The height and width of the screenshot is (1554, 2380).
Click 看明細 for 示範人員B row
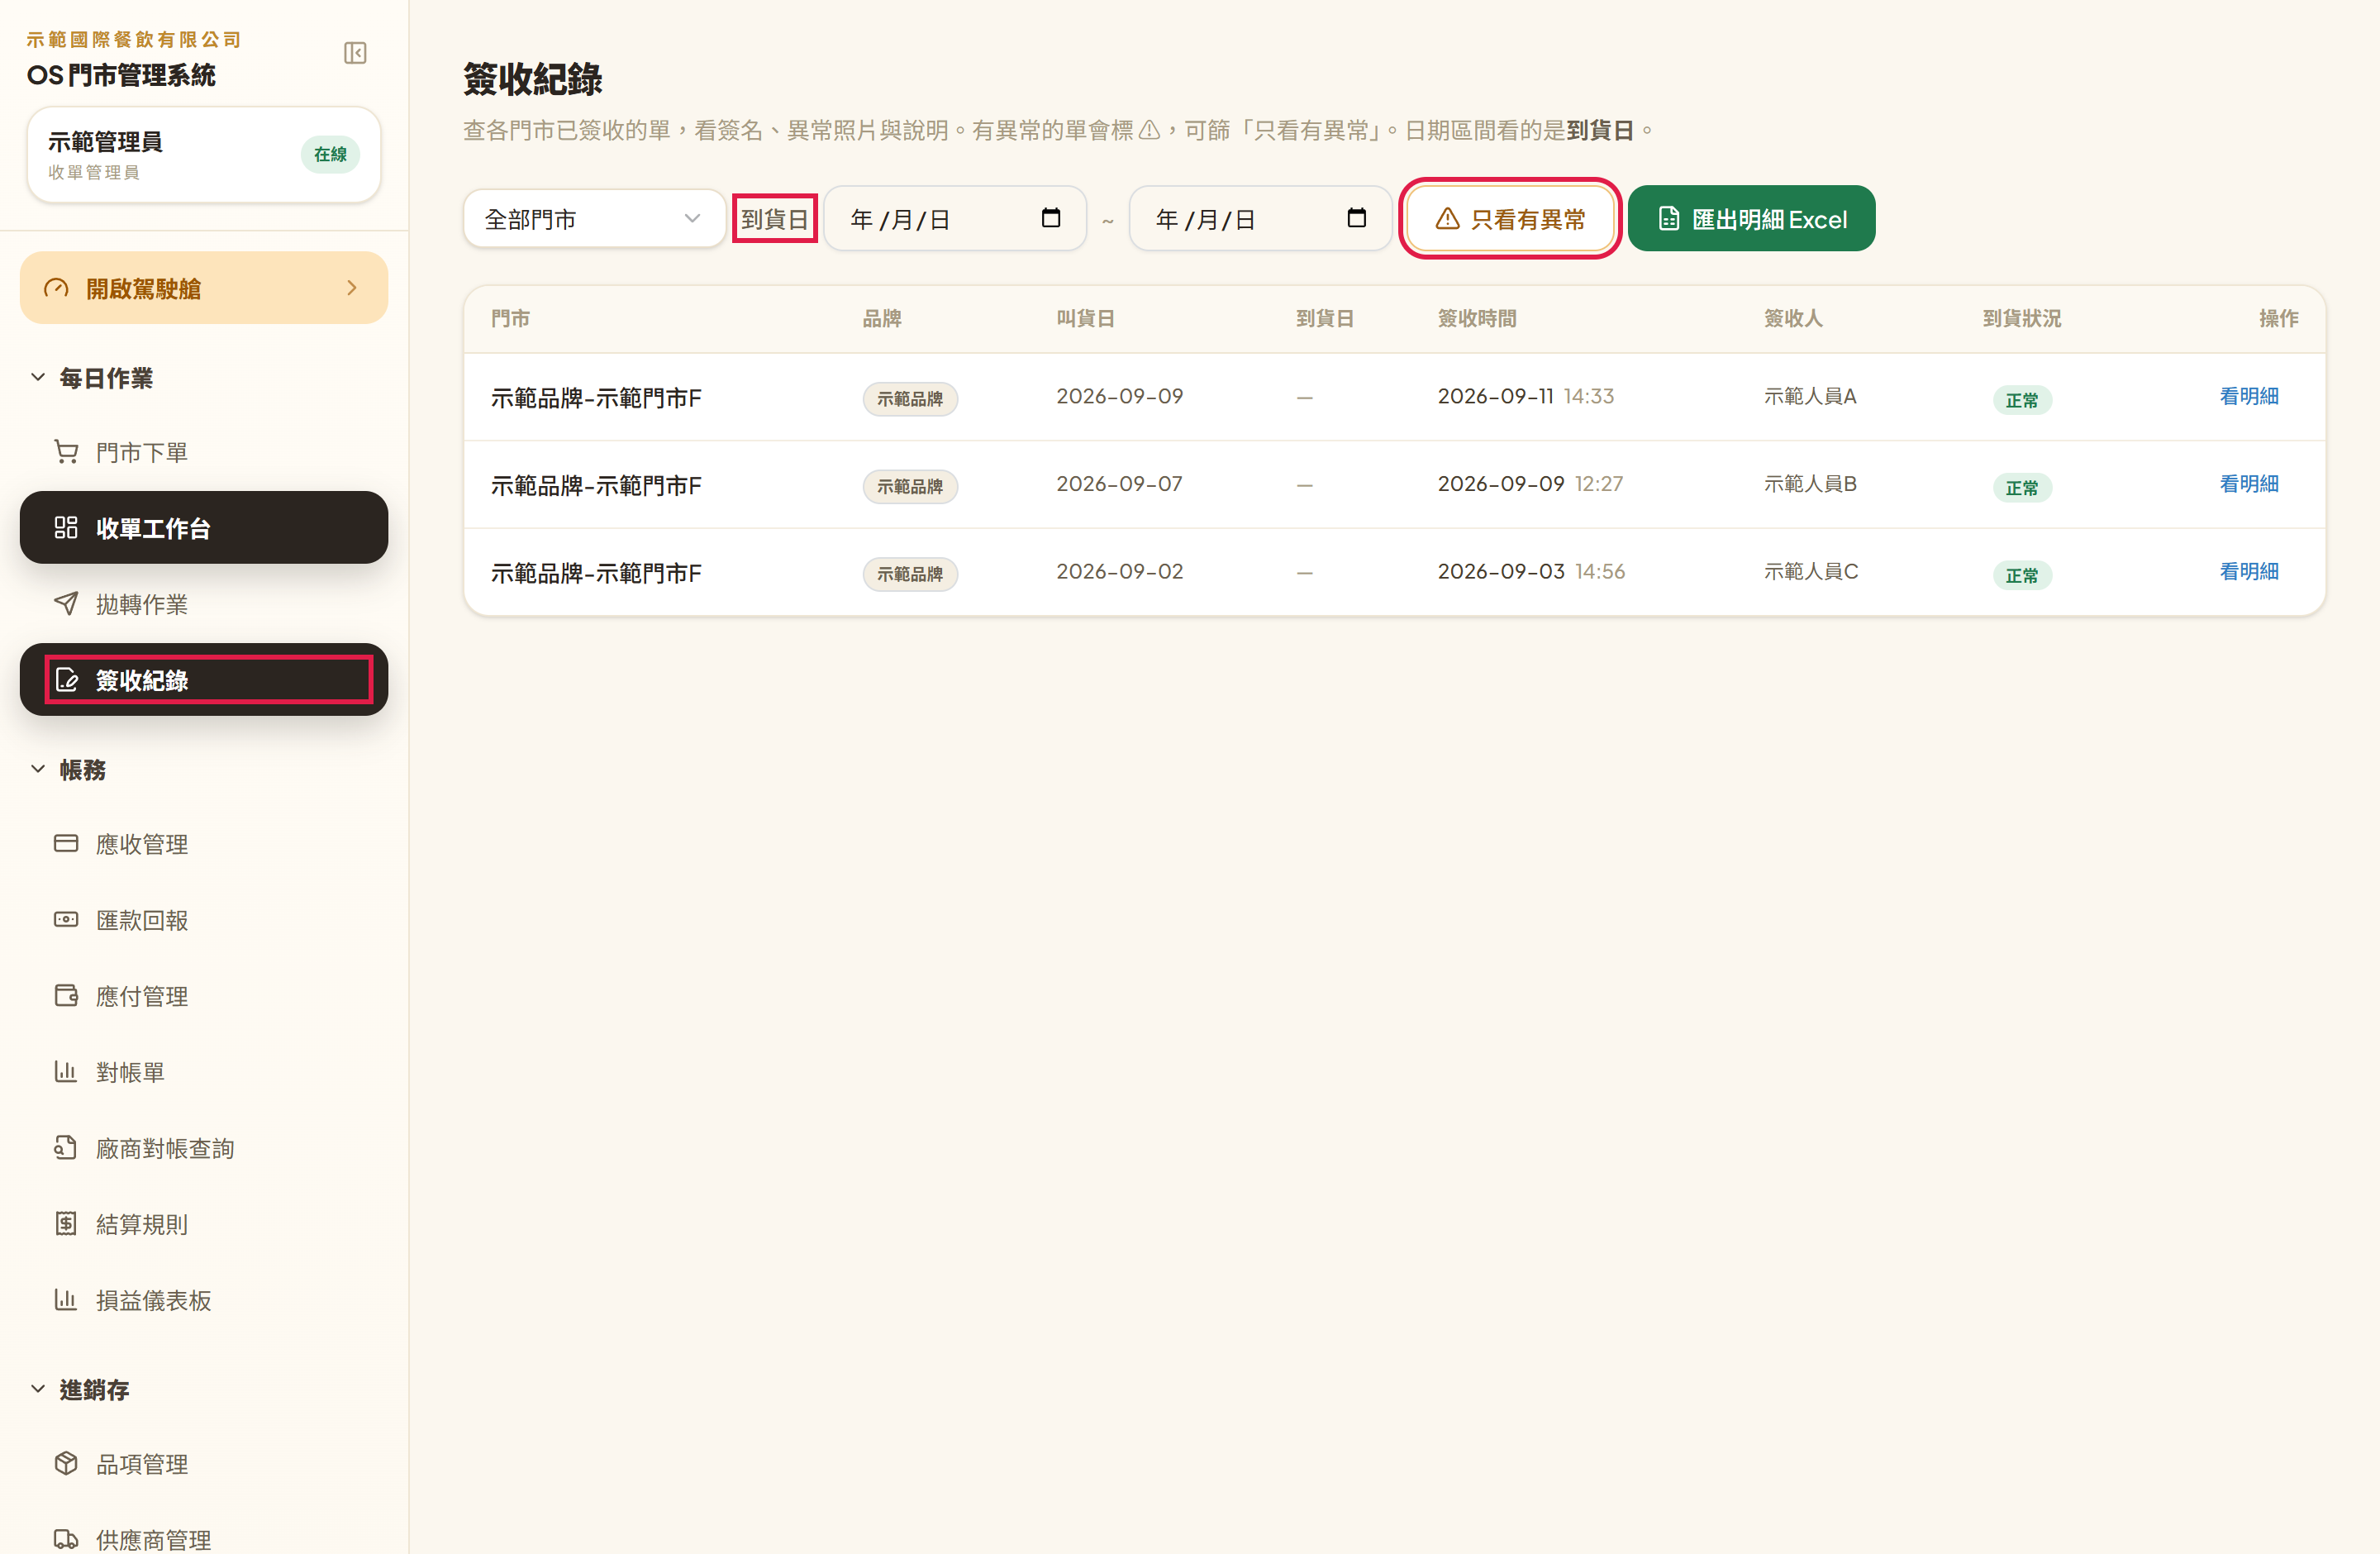click(x=2249, y=484)
